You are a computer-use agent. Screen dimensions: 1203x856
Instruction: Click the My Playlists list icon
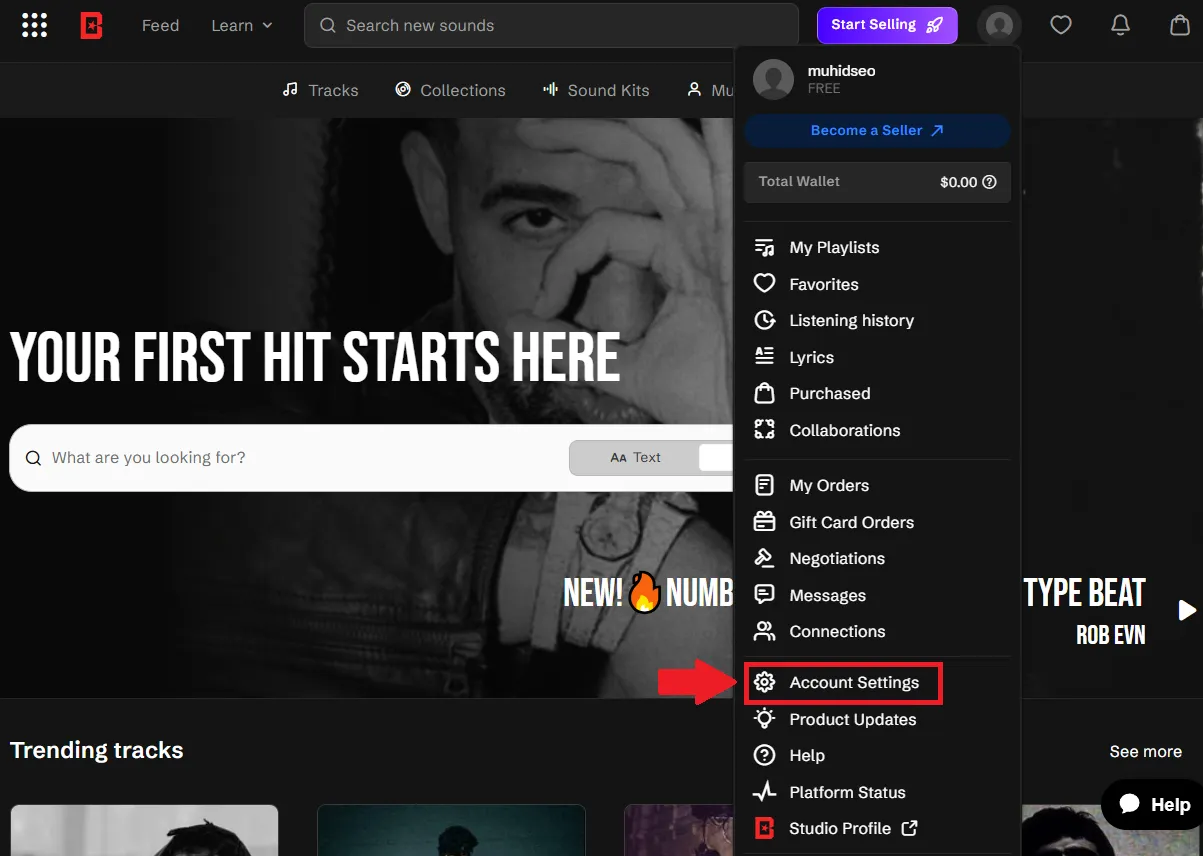(x=764, y=247)
